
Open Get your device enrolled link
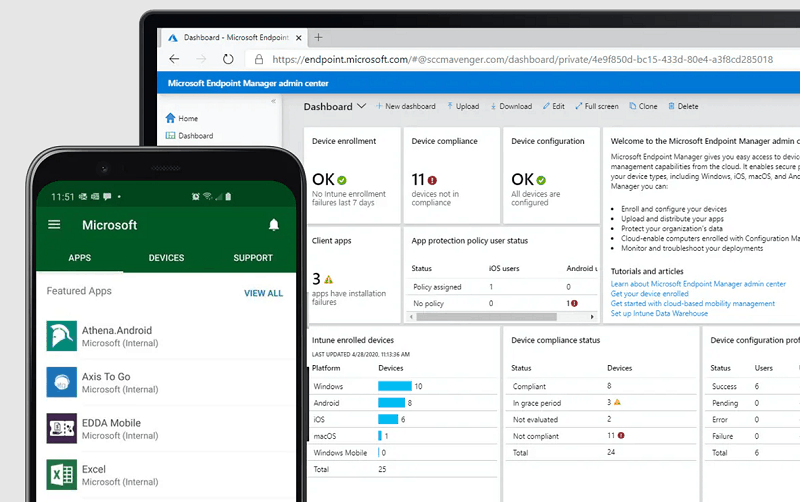click(x=649, y=293)
